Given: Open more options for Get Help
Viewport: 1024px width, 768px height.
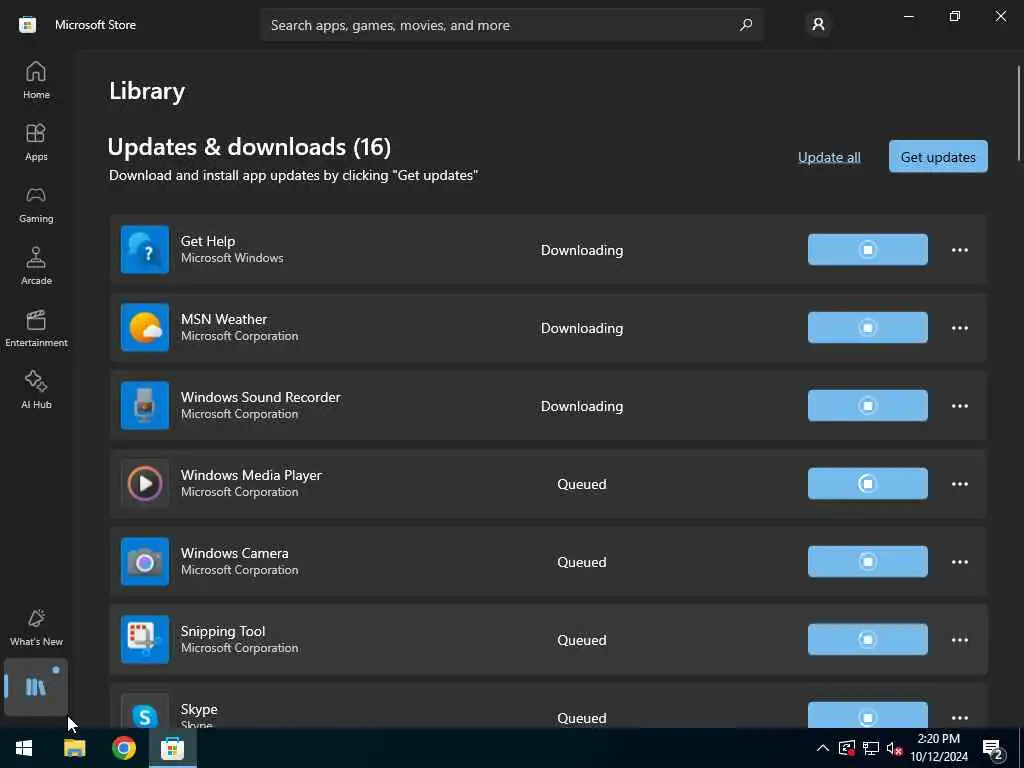Looking at the screenshot, I should (959, 250).
